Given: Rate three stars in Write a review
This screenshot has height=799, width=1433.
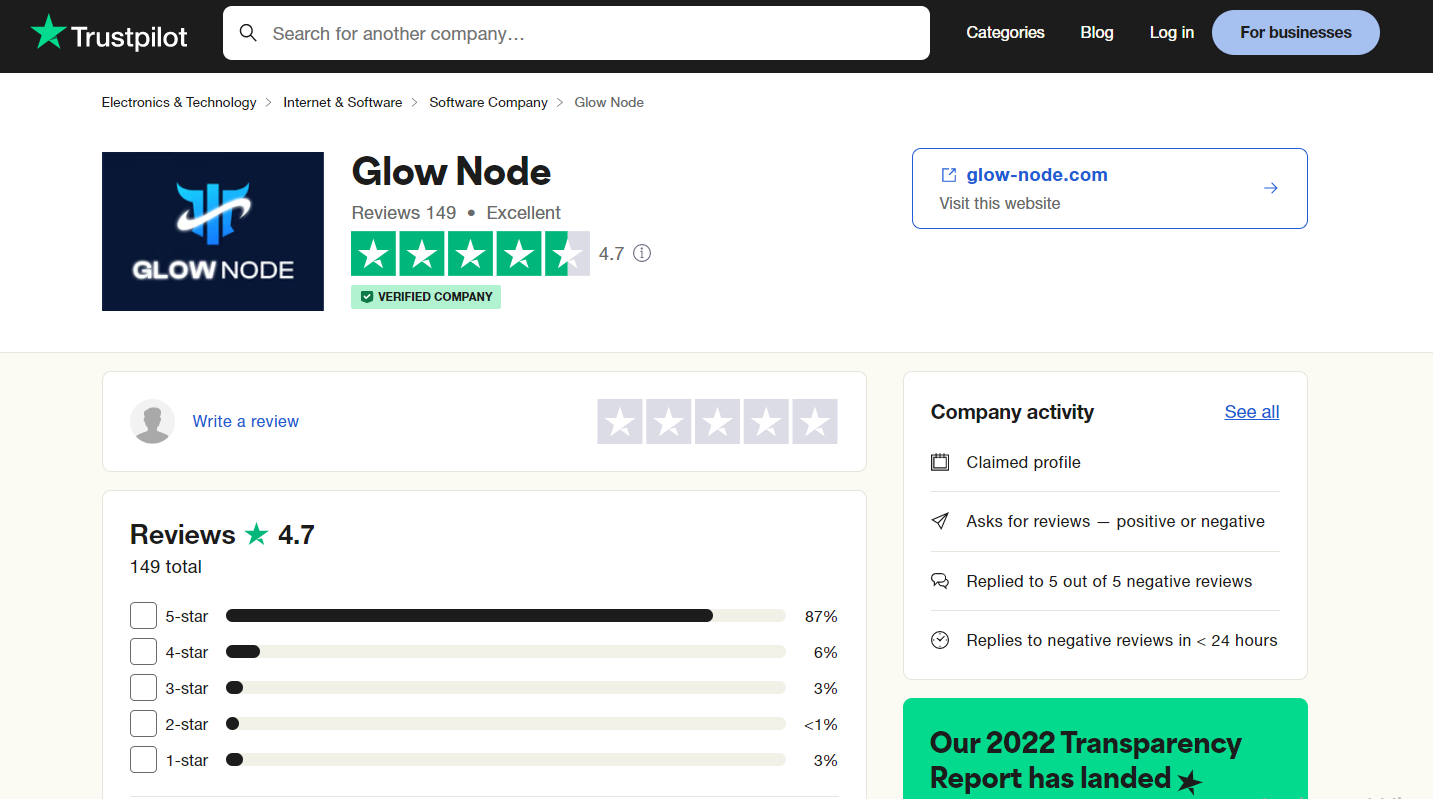Looking at the screenshot, I should 717,421.
